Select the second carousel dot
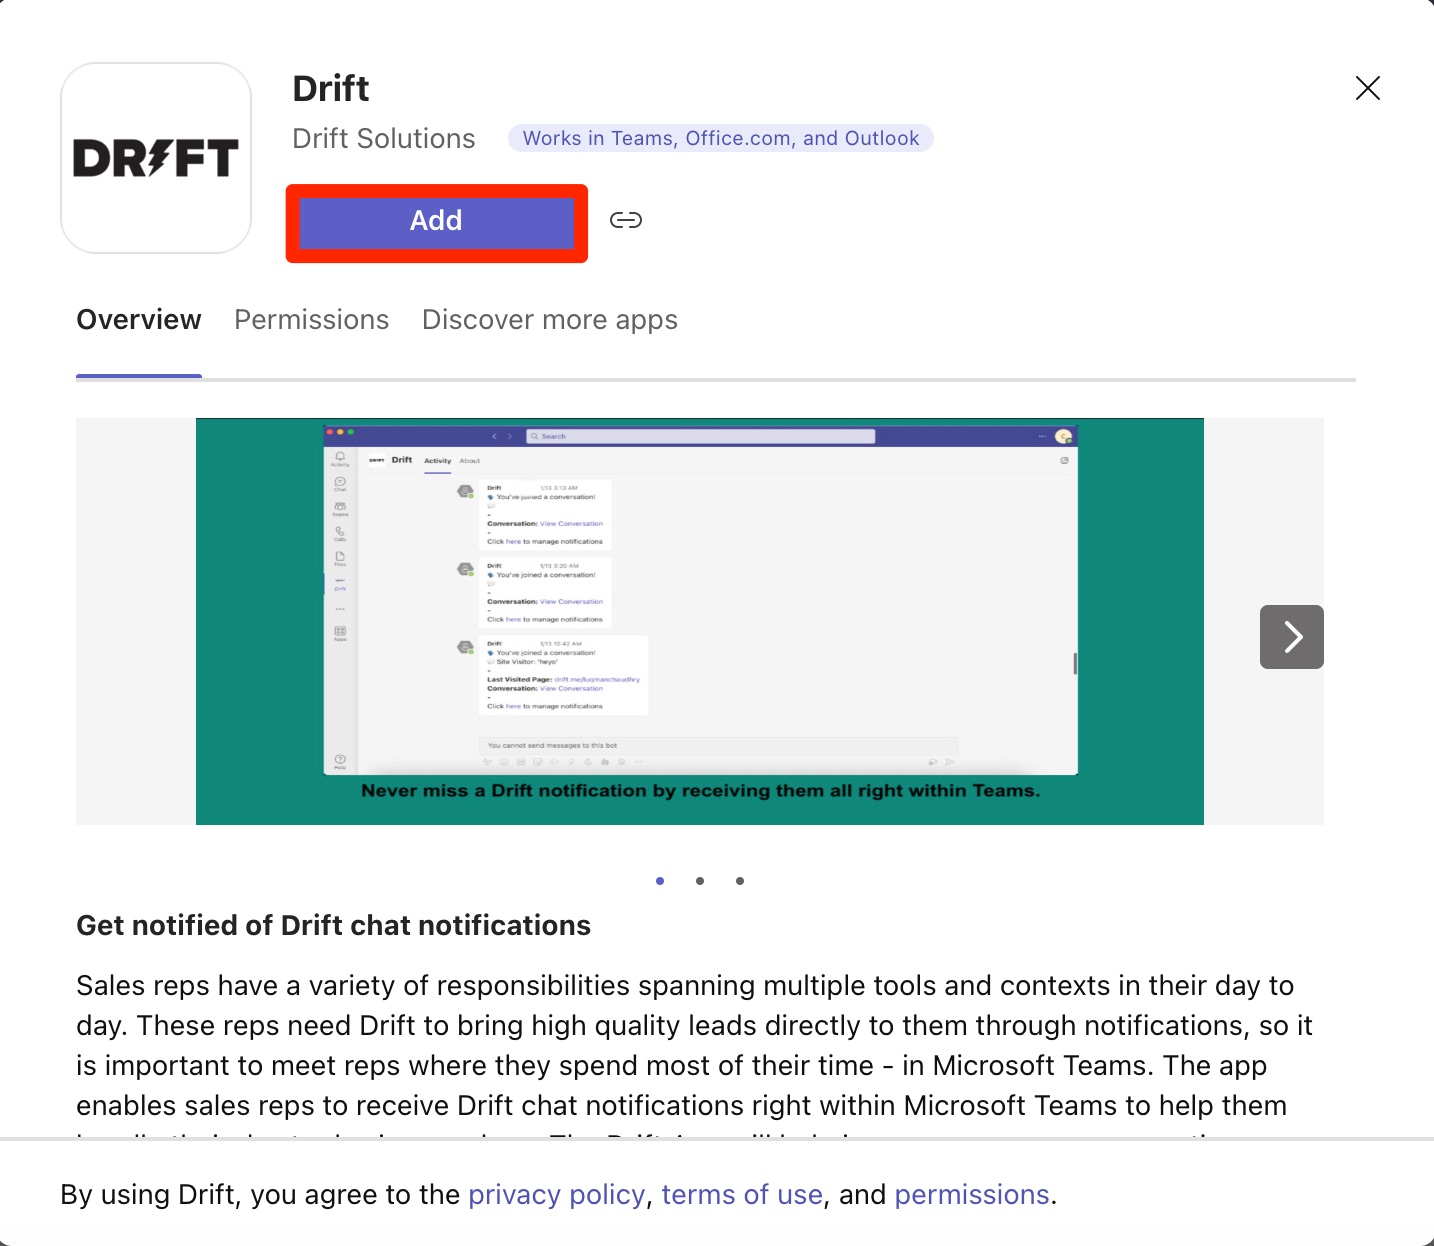The width and height of the screenshot is (1434, 1246). (x=700, y=881)
